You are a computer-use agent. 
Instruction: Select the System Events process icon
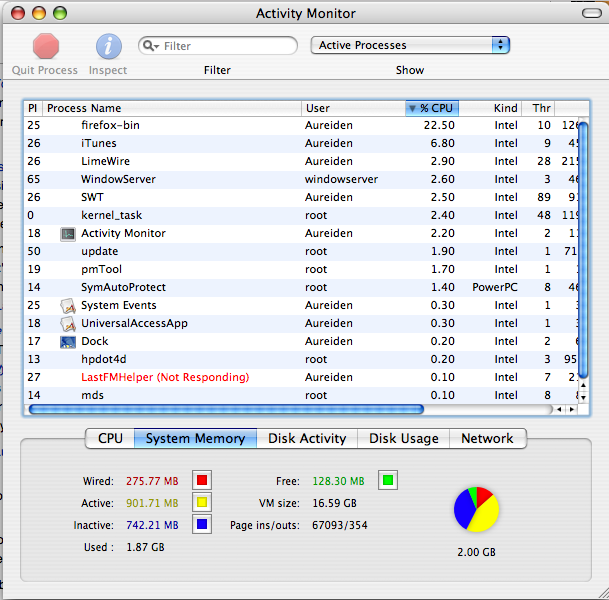pos(68,306)
